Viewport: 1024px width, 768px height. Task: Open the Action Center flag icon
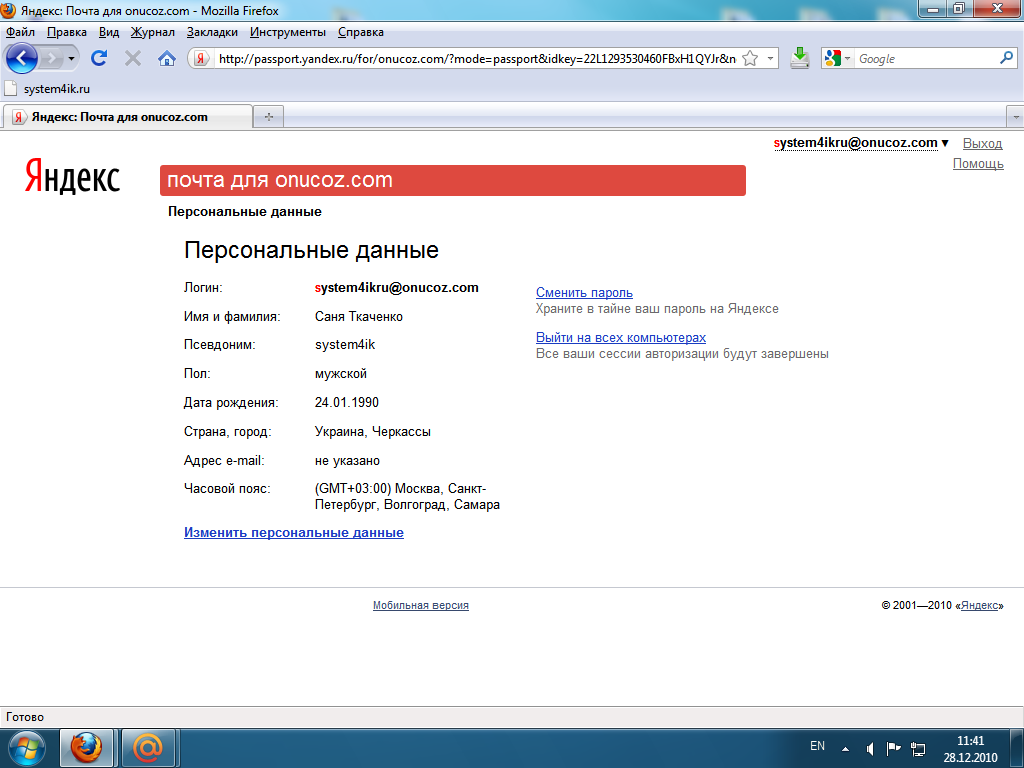pos(893,749)
